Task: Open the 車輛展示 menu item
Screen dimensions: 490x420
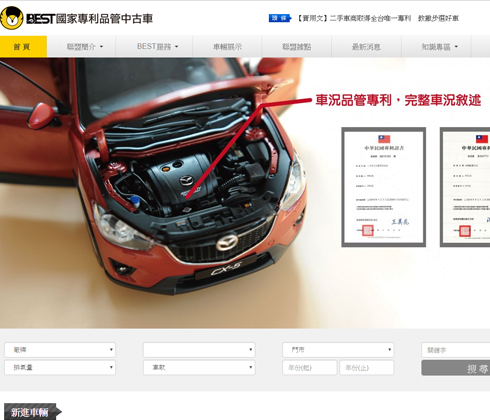Action: 227,46
